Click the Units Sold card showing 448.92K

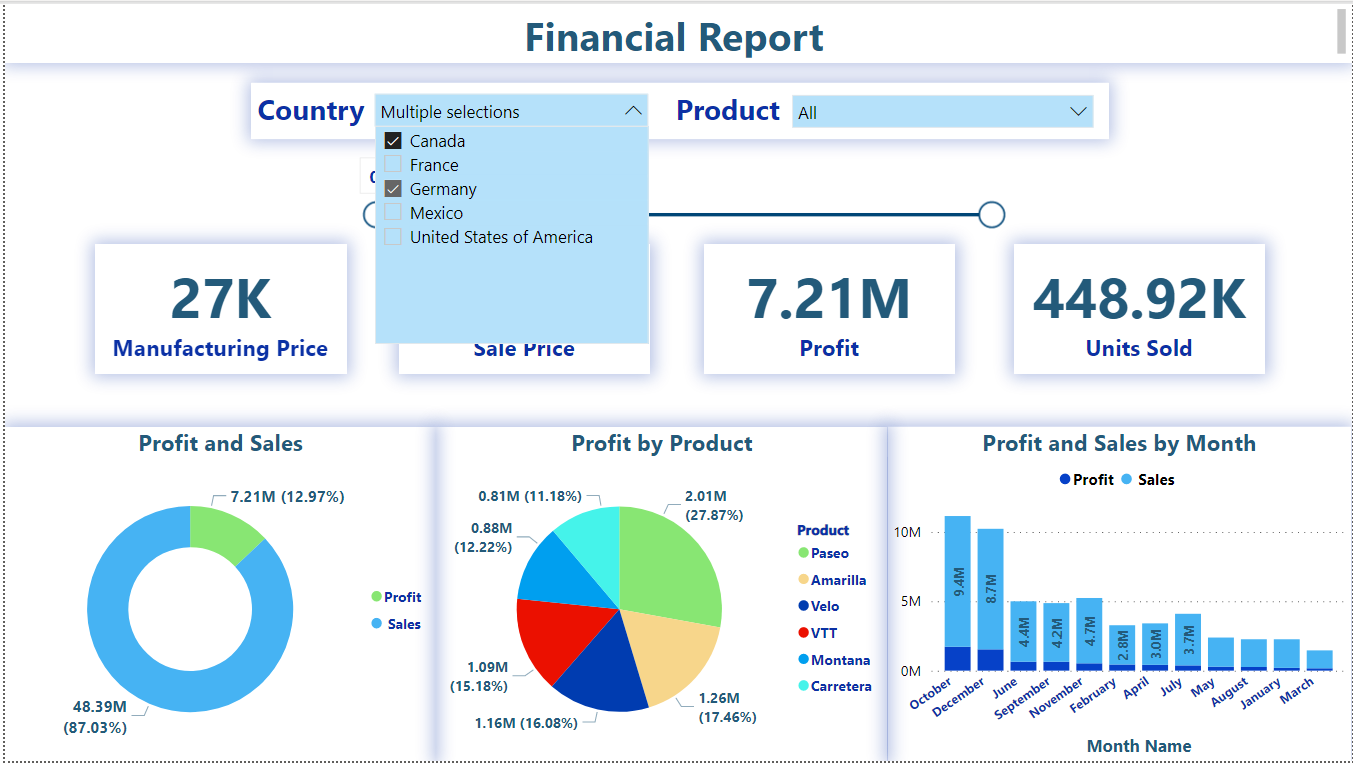click(1138, 306)
